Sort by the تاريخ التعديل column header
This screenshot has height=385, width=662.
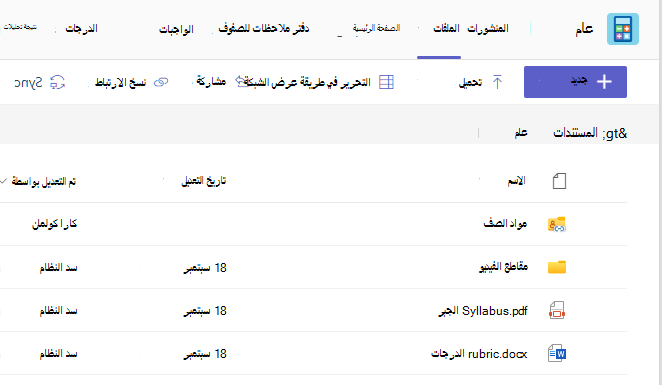(x=204, y=181)
